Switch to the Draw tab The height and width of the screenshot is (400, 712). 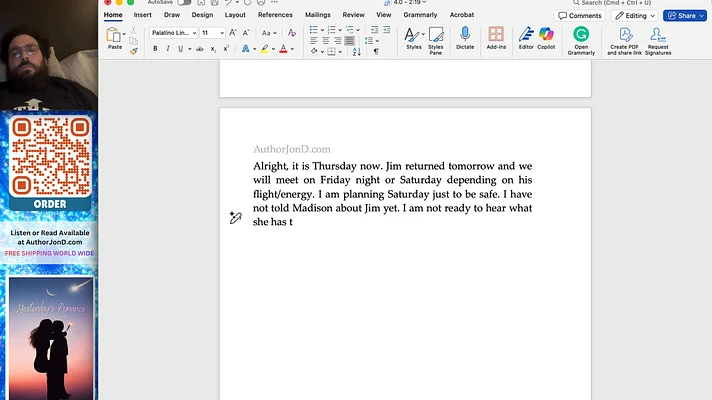click(x=172, y=15)
